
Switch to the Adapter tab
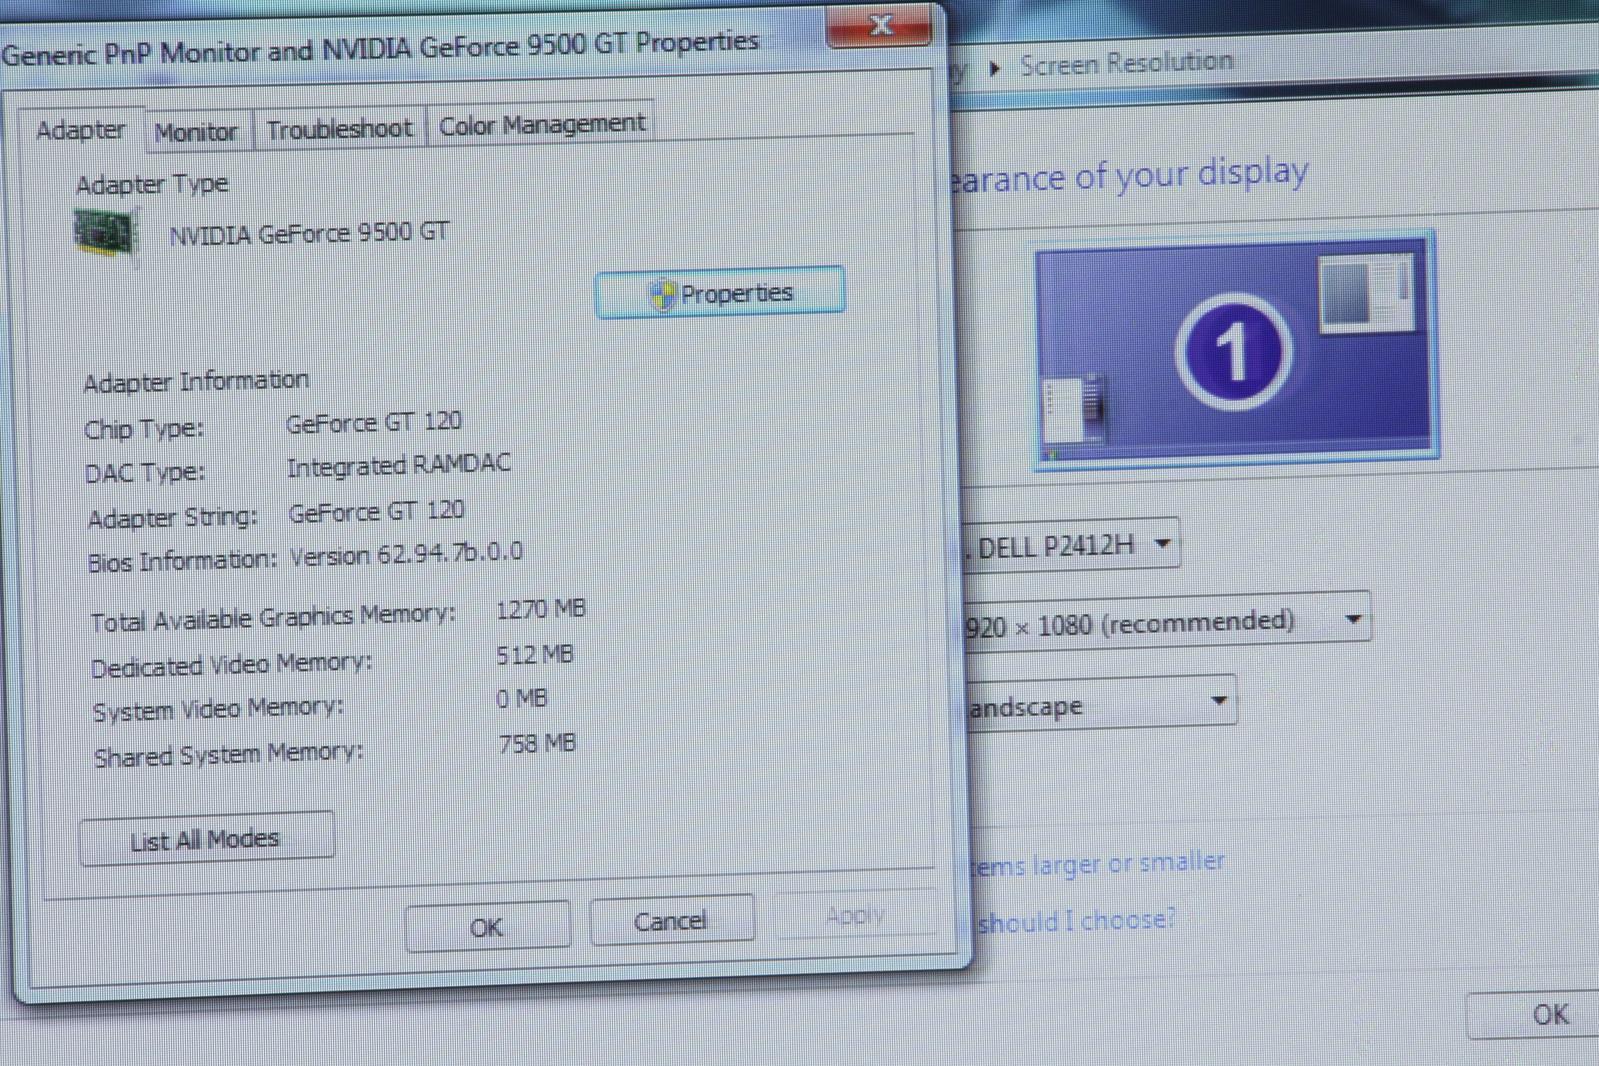81,130
